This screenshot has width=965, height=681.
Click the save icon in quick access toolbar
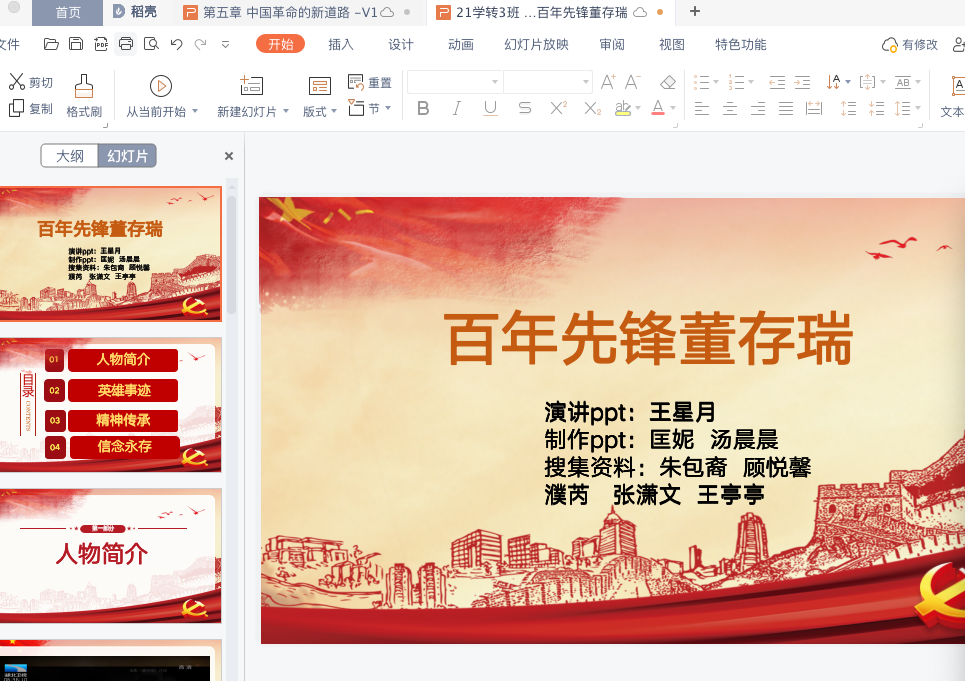click(x=76, y=44)
